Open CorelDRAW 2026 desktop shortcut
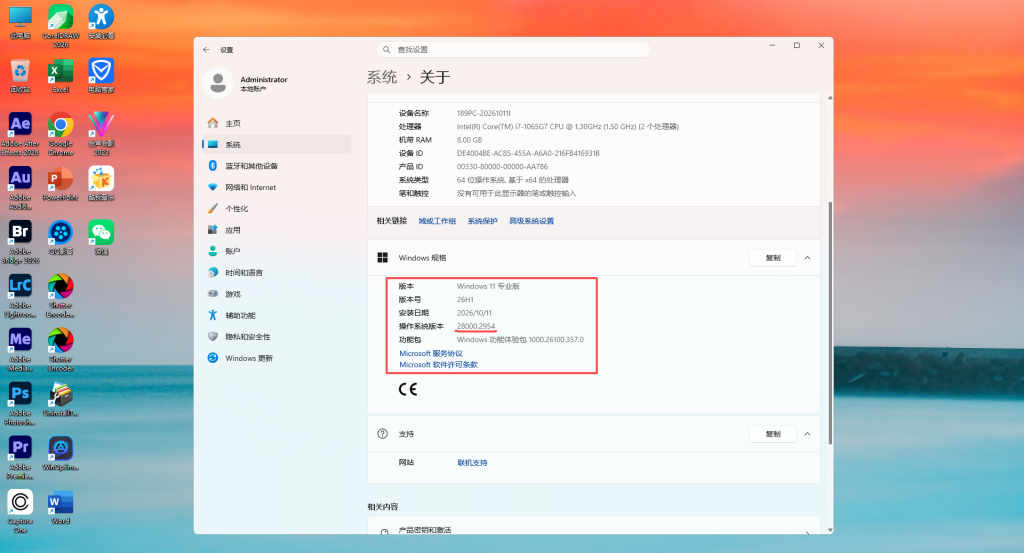 tap(61, 25)
